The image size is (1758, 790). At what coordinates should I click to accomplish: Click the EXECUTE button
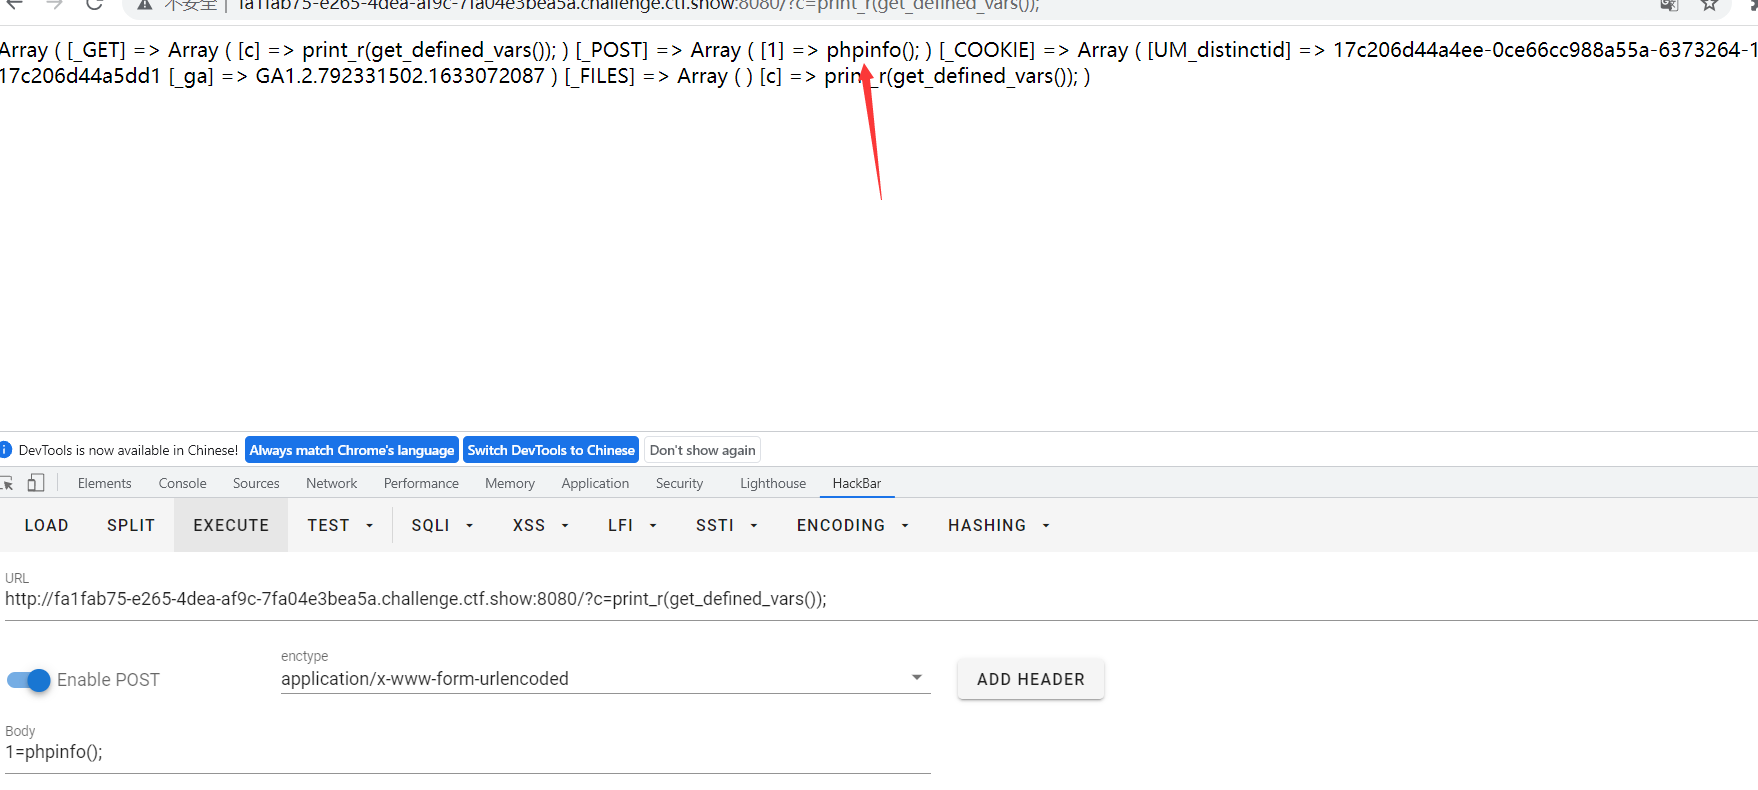tap(231, 525)
